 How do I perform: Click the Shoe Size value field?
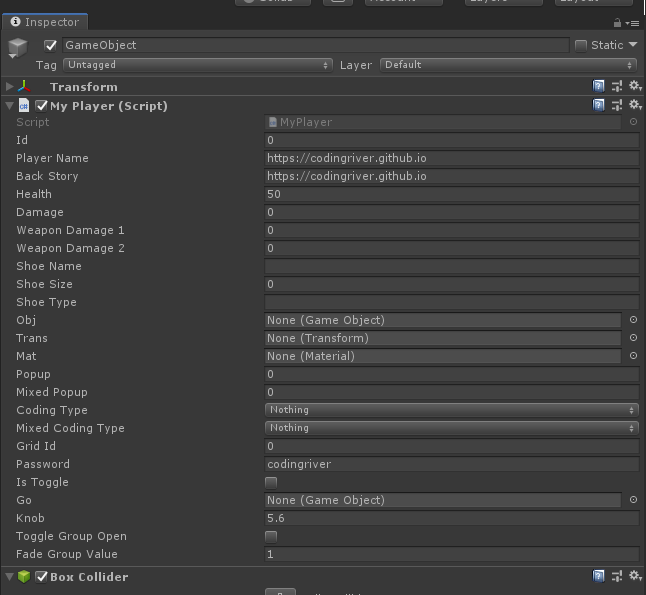(x=452, y=284)
